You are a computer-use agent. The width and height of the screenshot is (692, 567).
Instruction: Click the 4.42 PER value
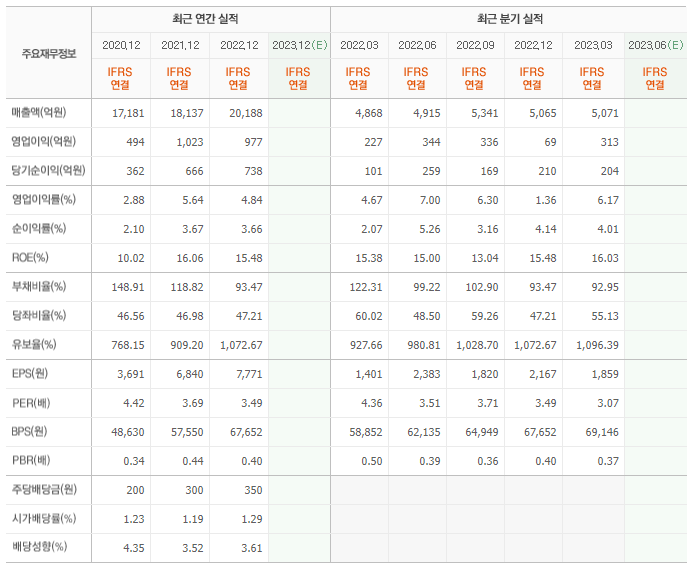click(x=134, y=403)
